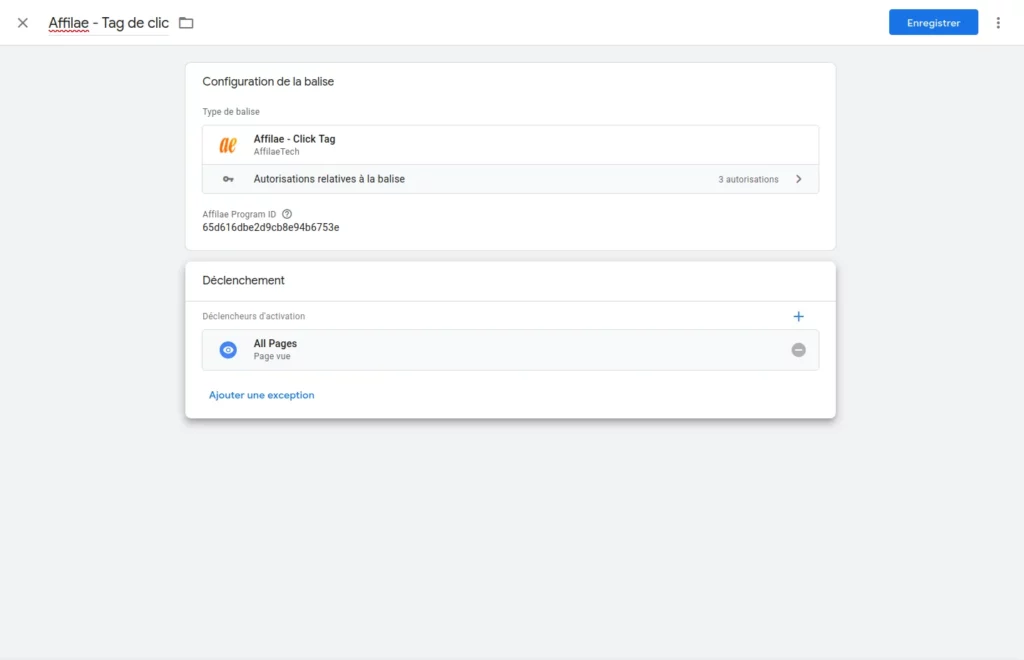Remove All Pages trigger with the minus icon

point(798,350)
